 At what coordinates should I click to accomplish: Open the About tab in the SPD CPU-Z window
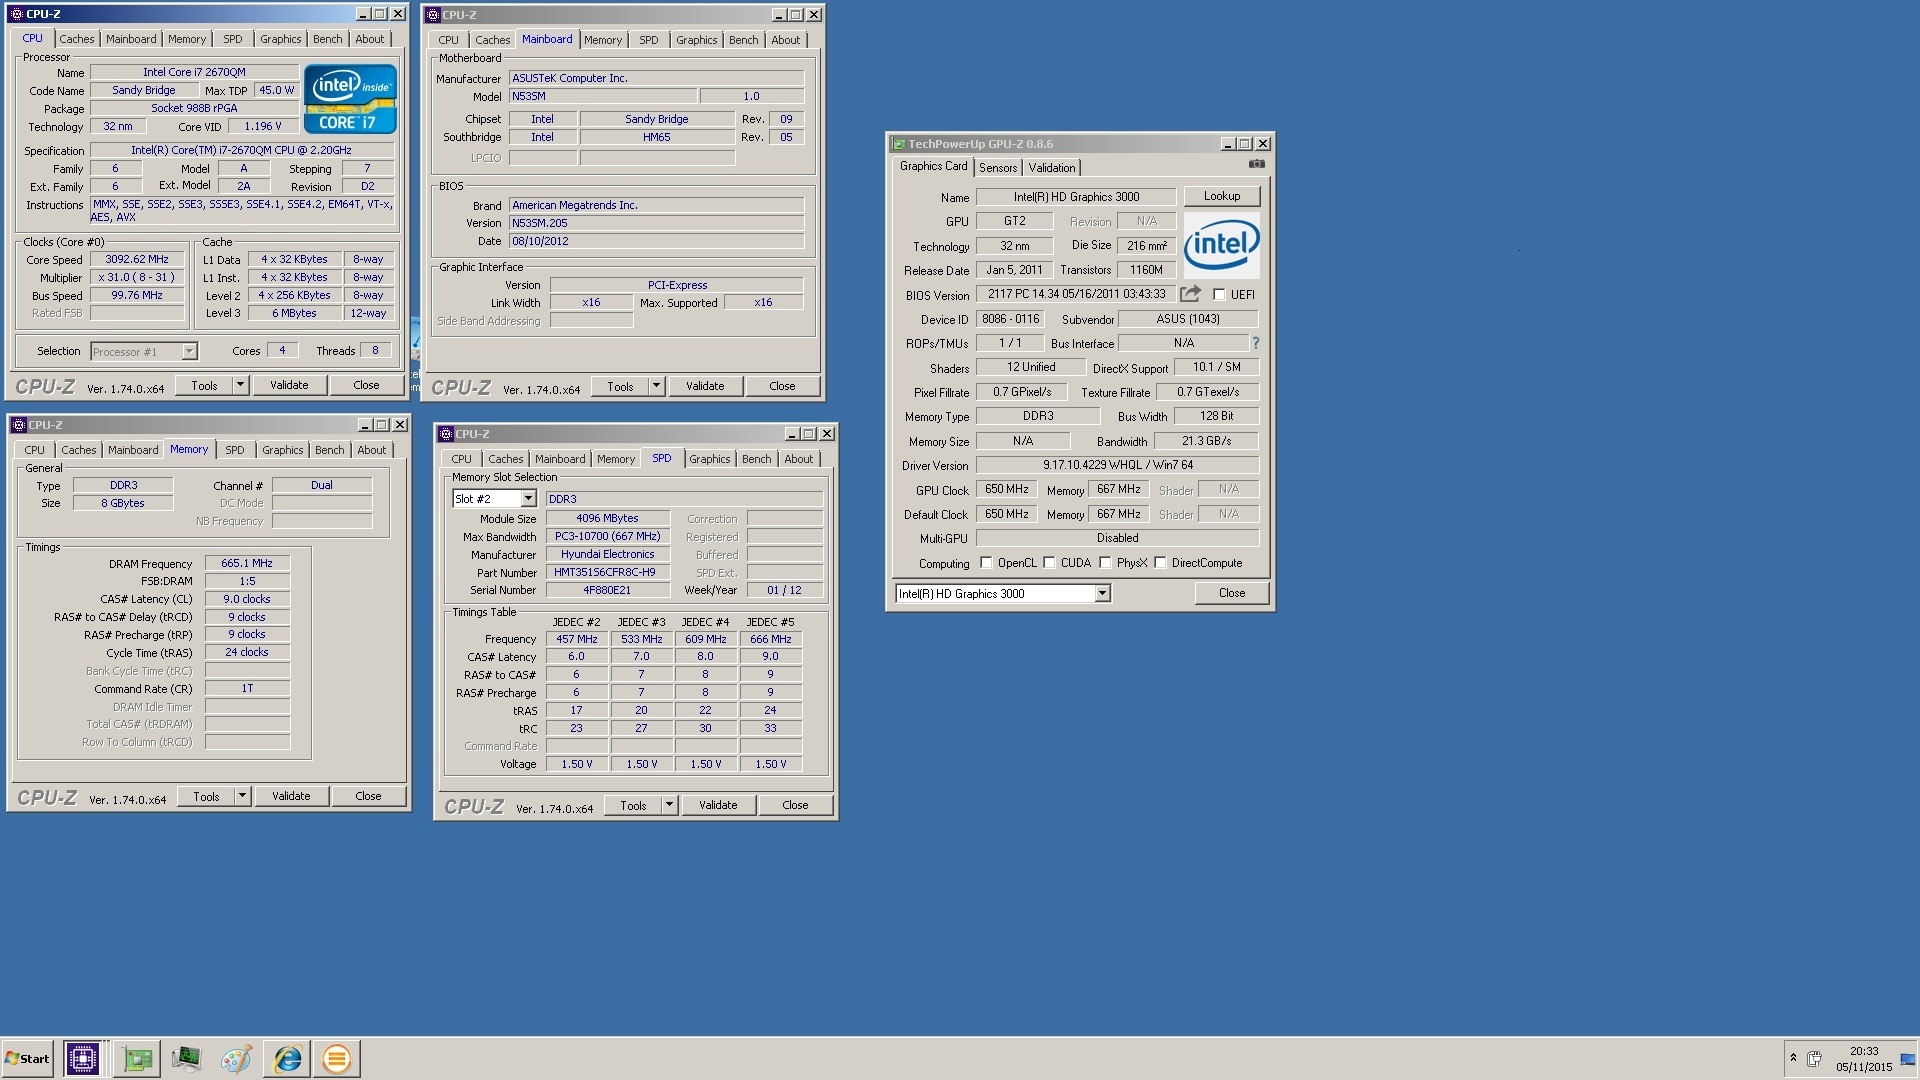[x=798, y=459]
